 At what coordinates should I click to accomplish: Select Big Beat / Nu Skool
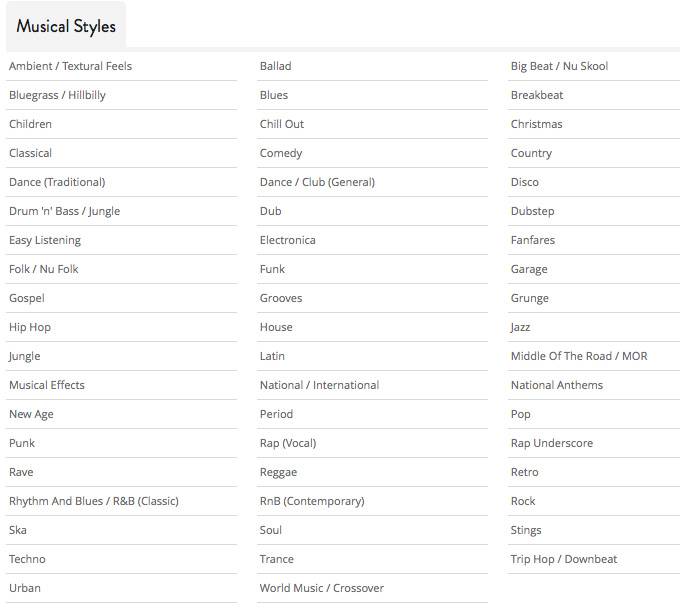click(x=559, y=66)
